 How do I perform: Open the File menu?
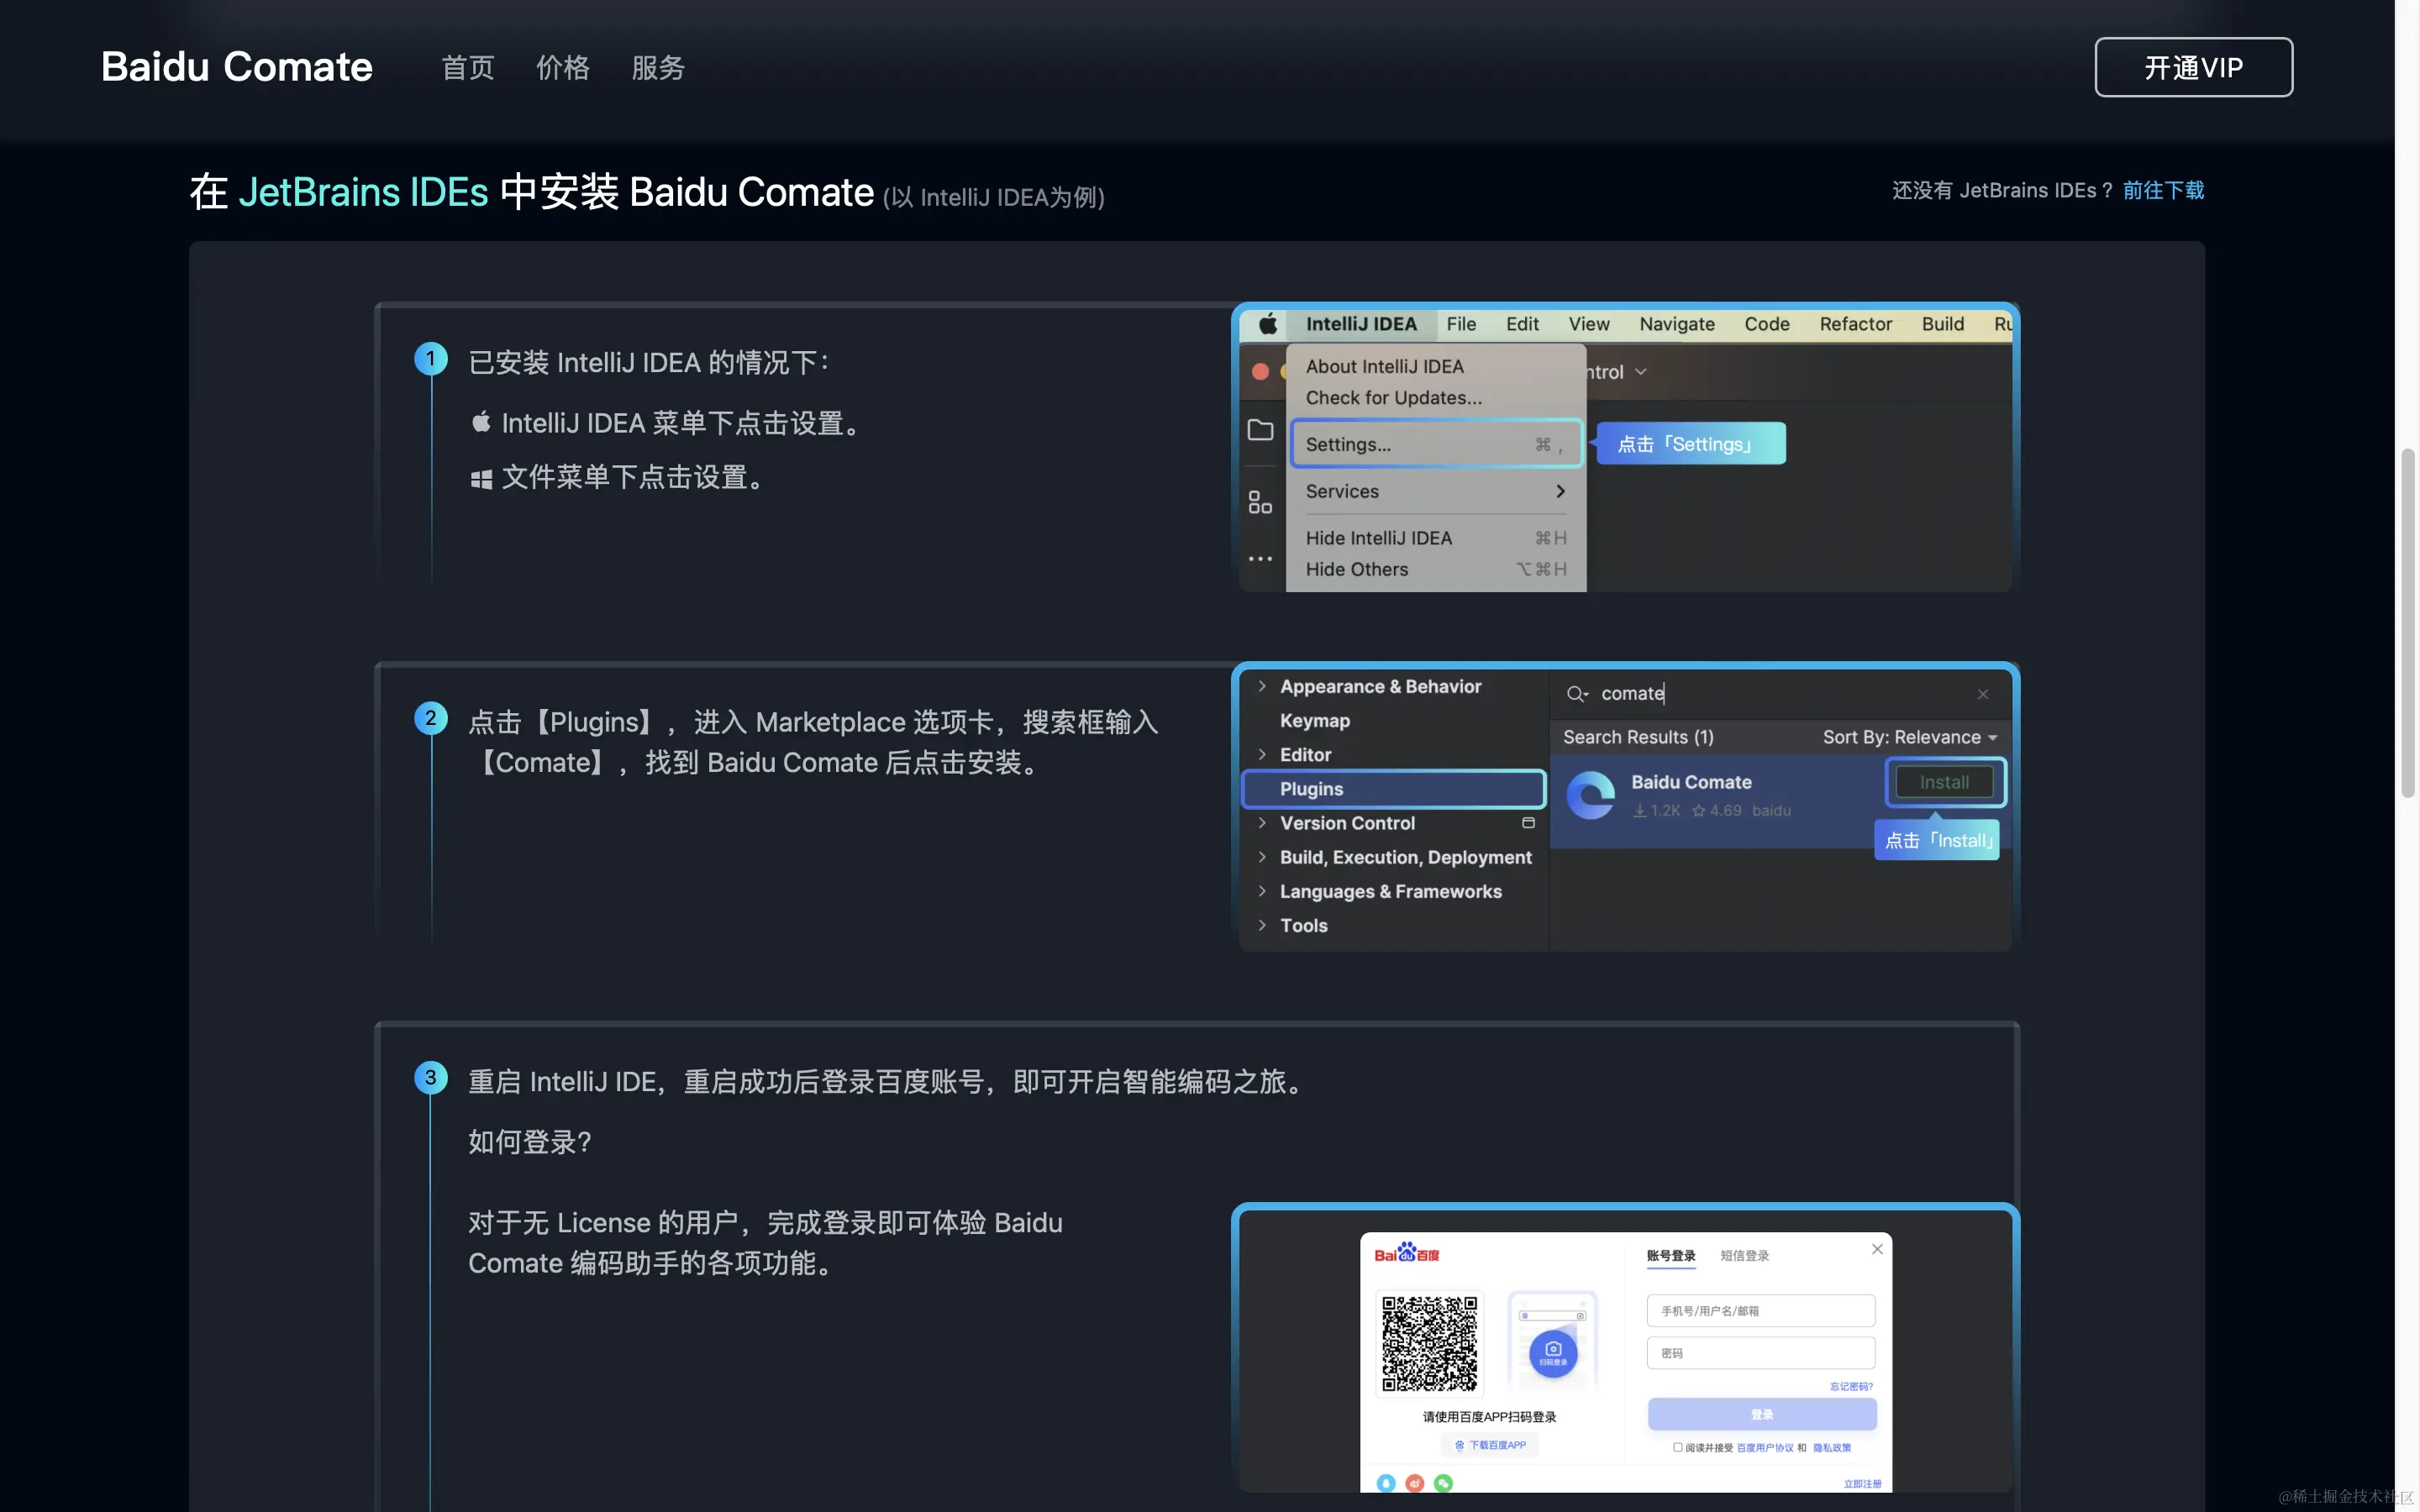pos(1461,323)
